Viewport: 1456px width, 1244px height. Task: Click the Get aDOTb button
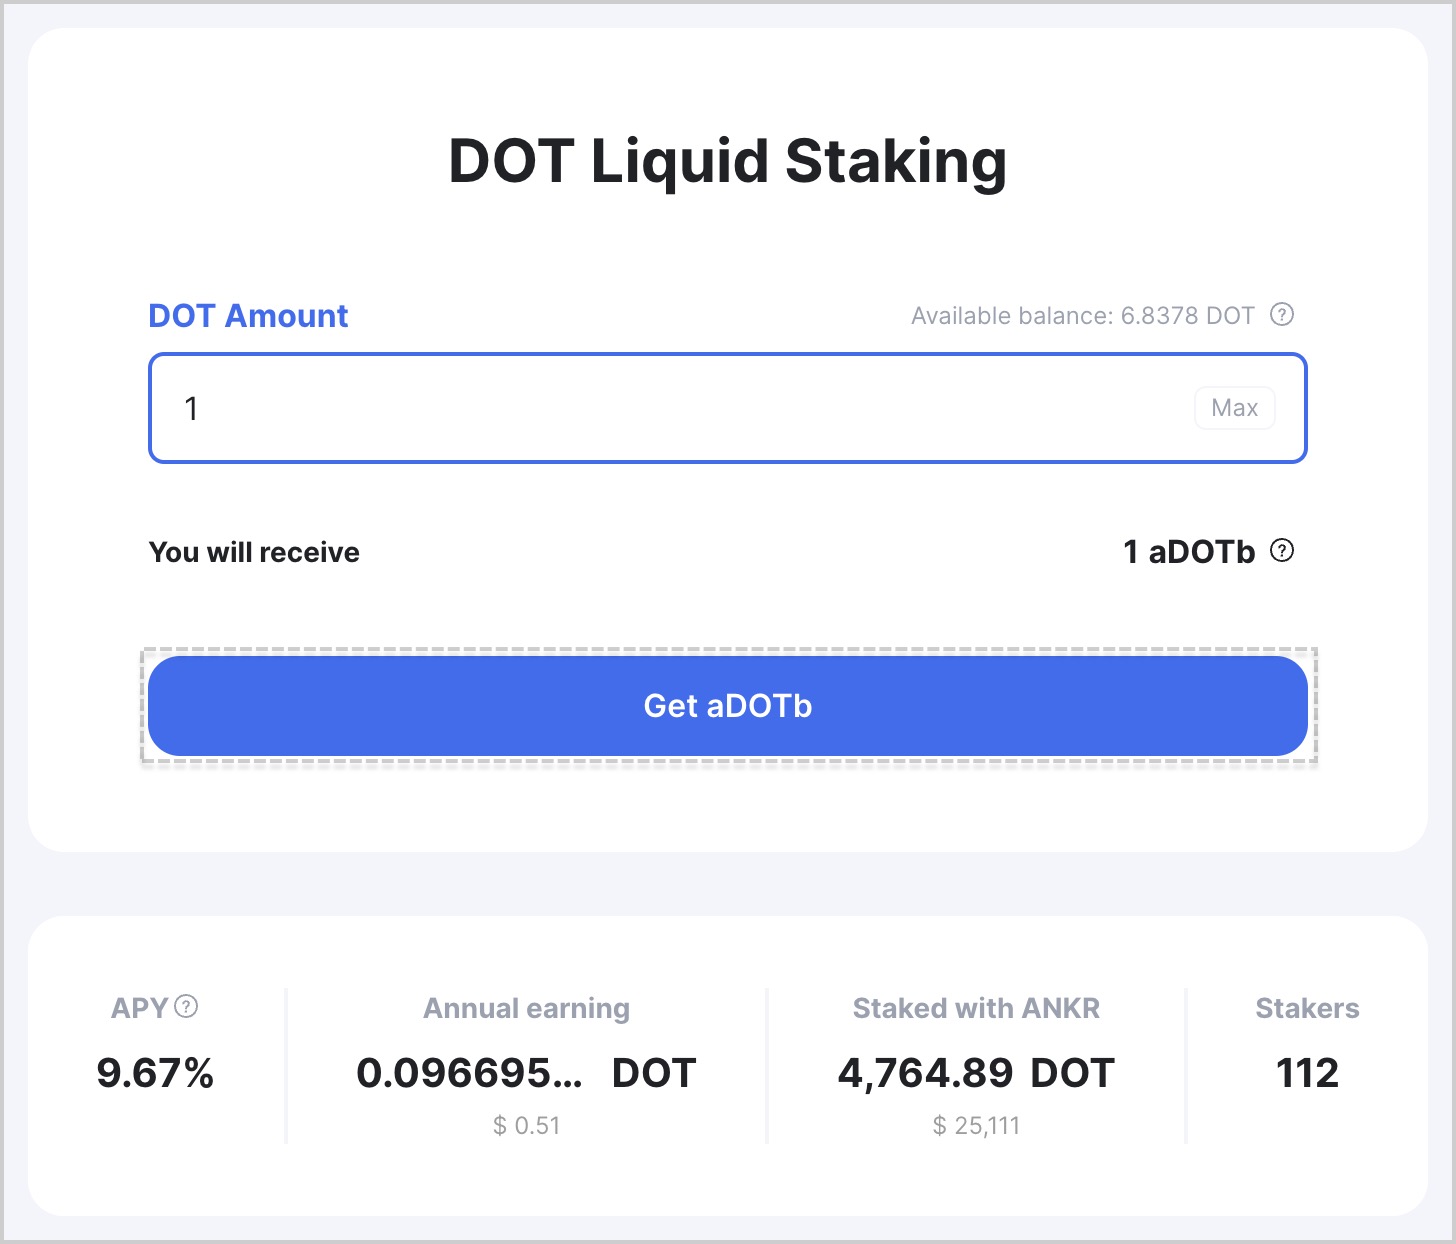[728, 706]
